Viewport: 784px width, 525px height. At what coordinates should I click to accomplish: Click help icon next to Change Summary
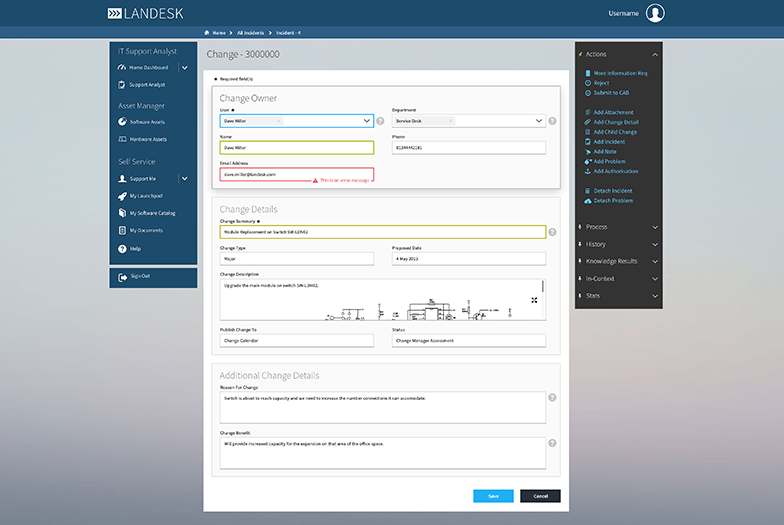click(x=552, y=232)
